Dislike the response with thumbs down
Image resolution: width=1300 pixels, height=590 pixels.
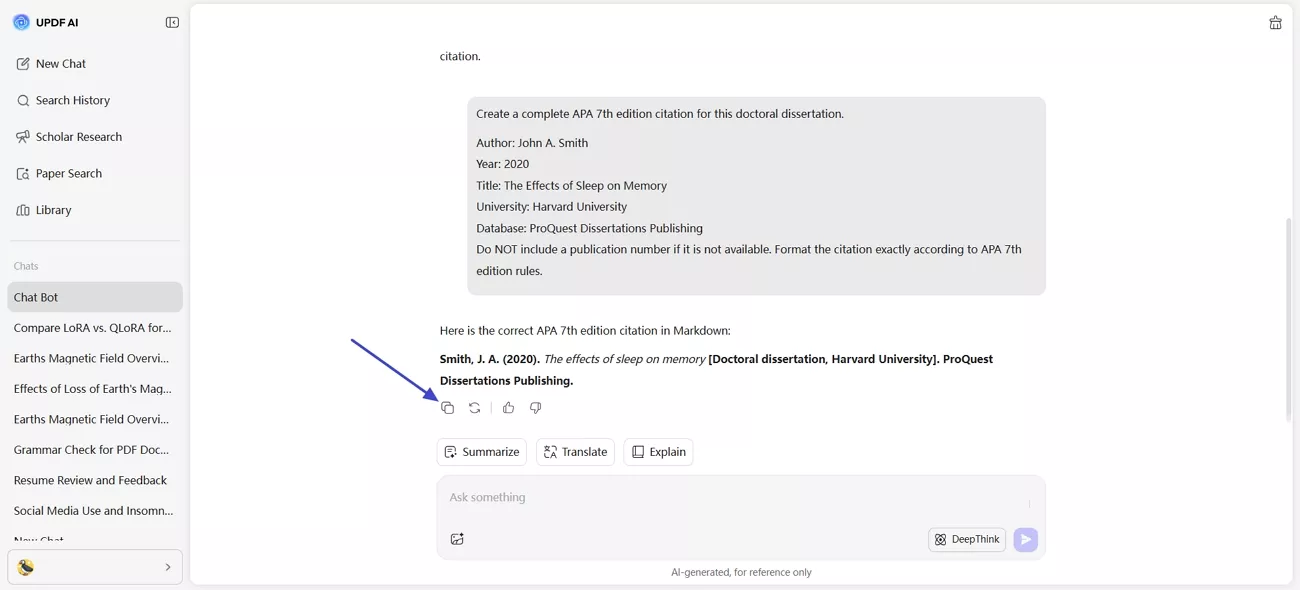click(x=535, y=408)
